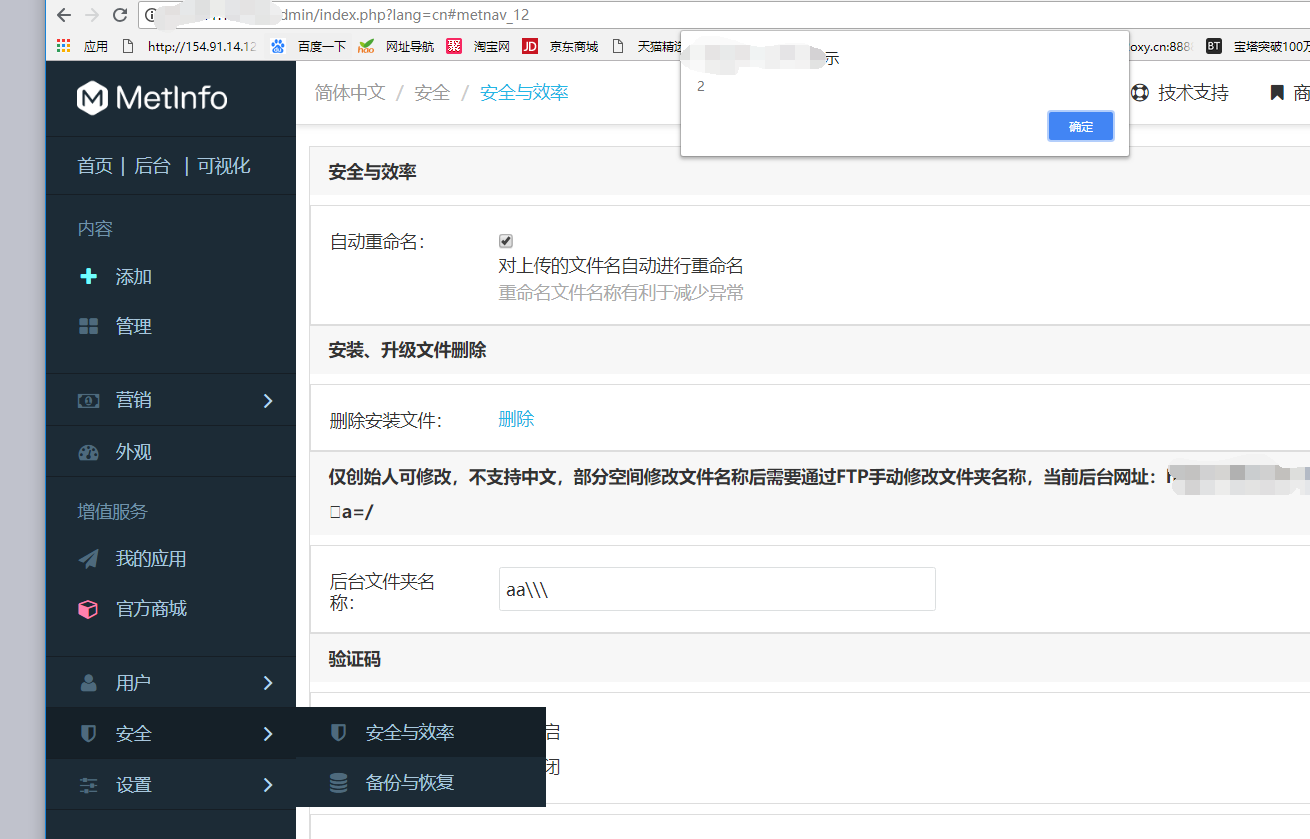Switch to 可视化 mode
Image resolution: width=1310 pixels, height=839 pixels.
(224, 166)
